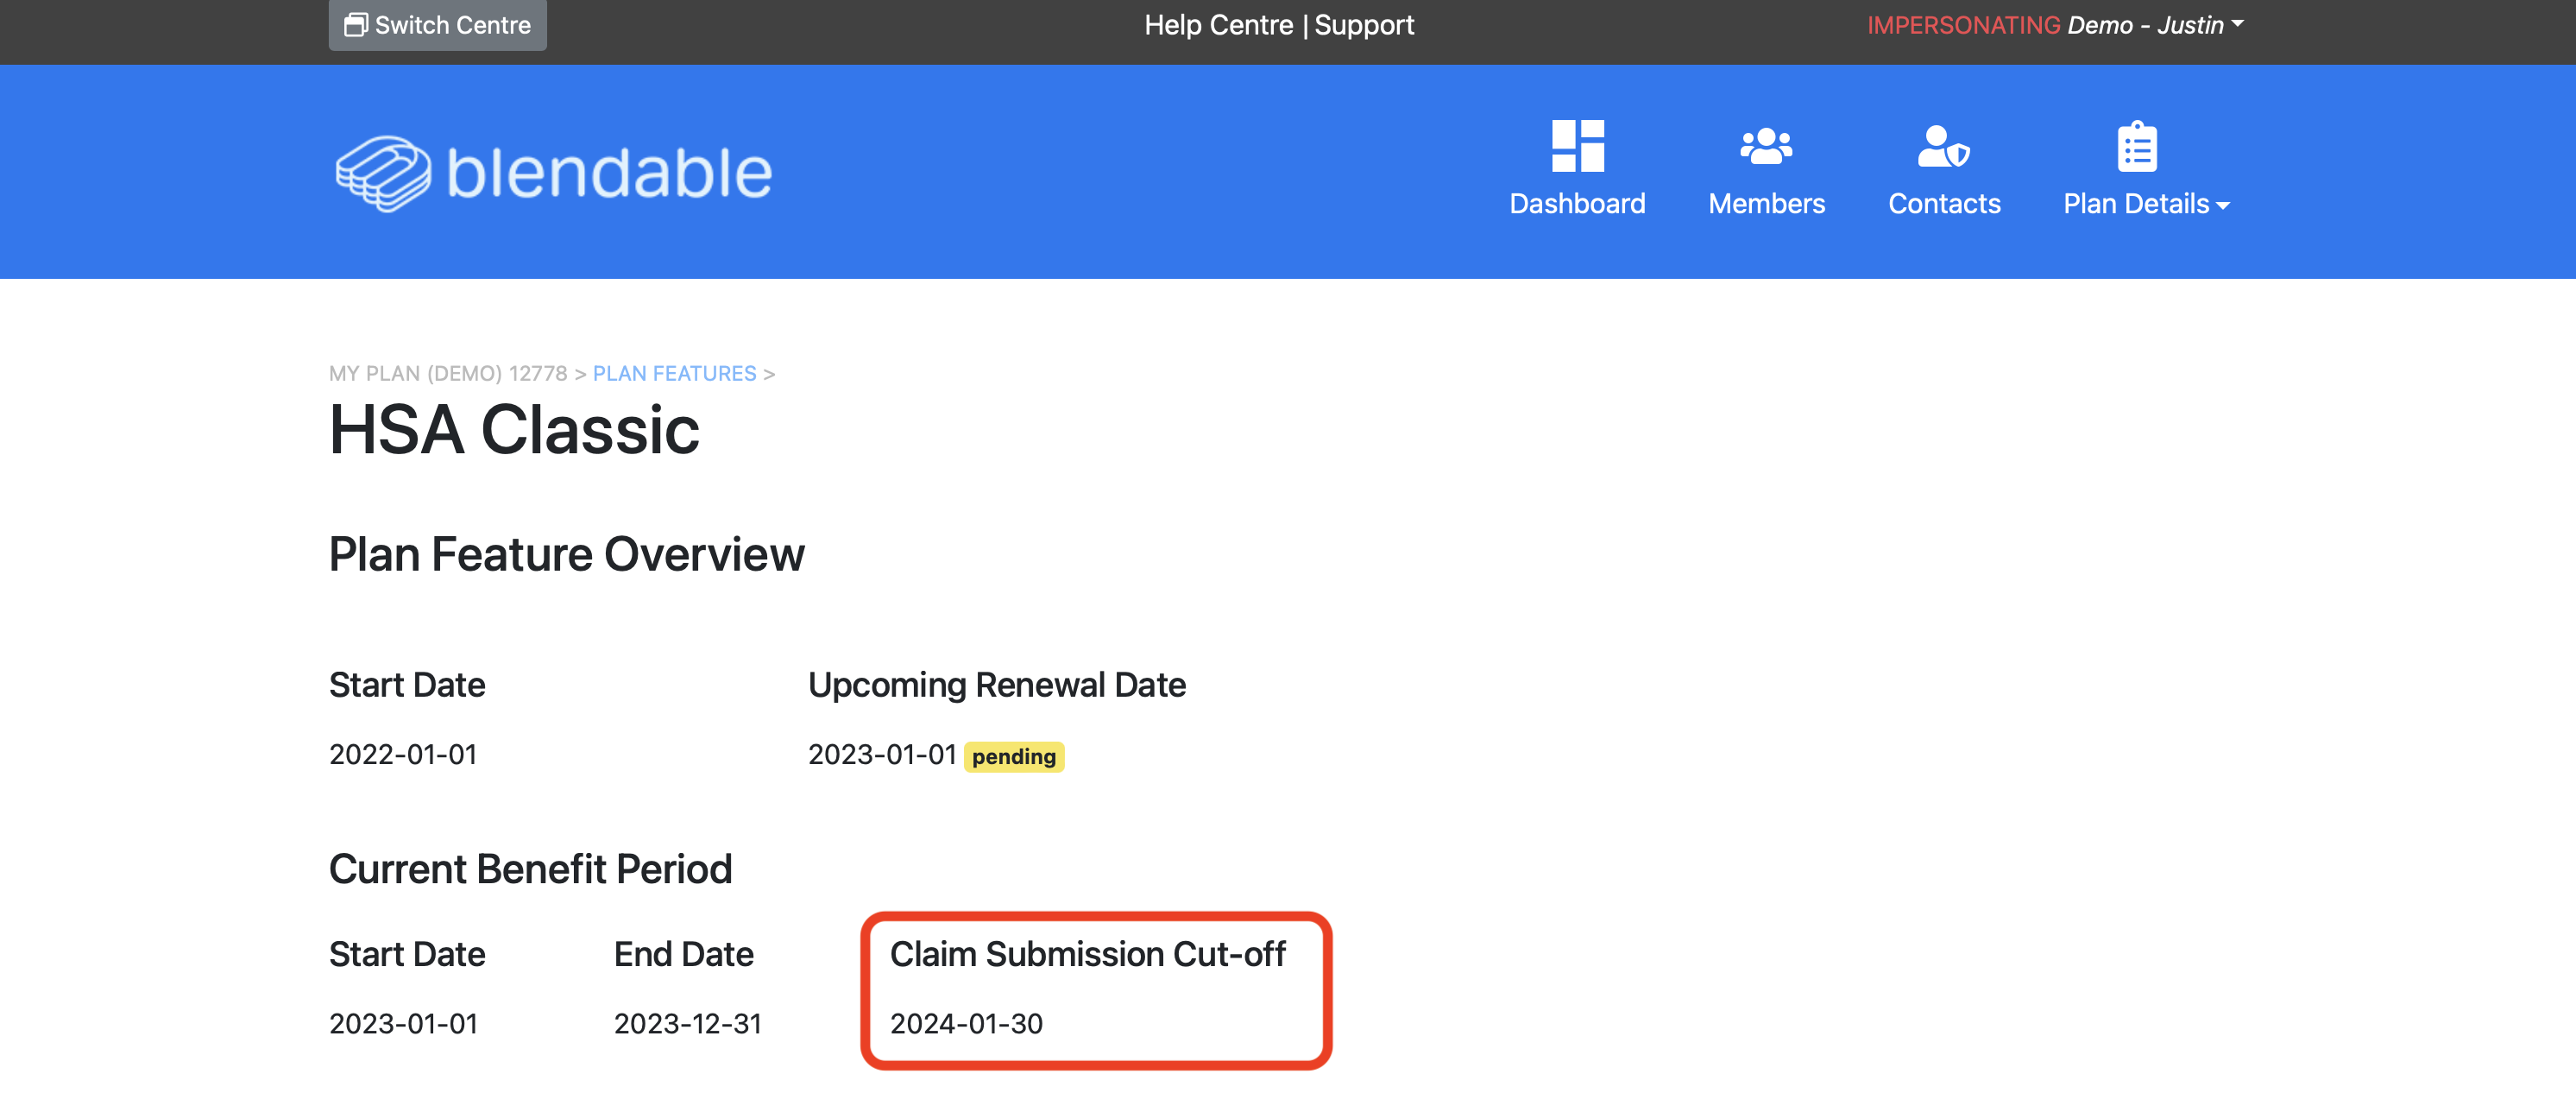The height and width of the screenshot is (1093, 2576).
Task: Click the Plan Feature Overview heading
Action: pyautogui.click(x=566, y=554)
